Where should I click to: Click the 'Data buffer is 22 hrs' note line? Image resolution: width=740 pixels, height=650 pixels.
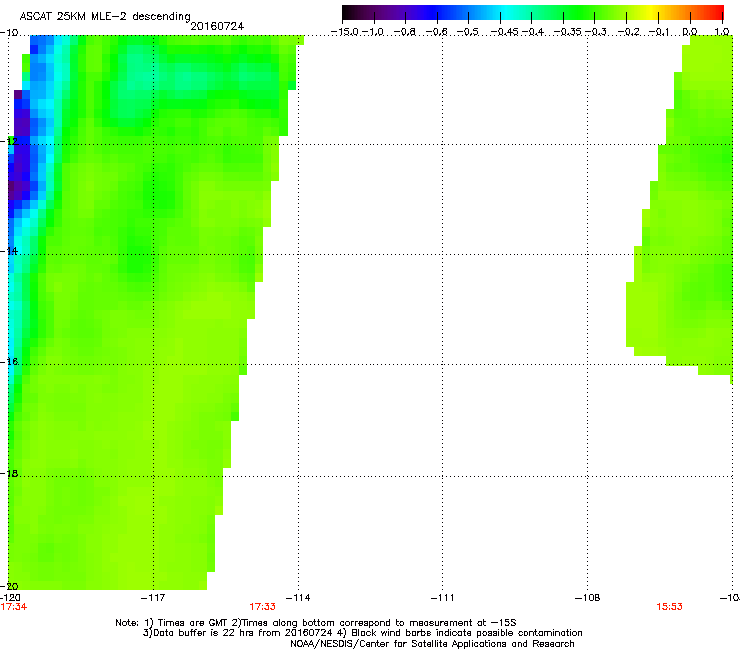click(362, 633)
